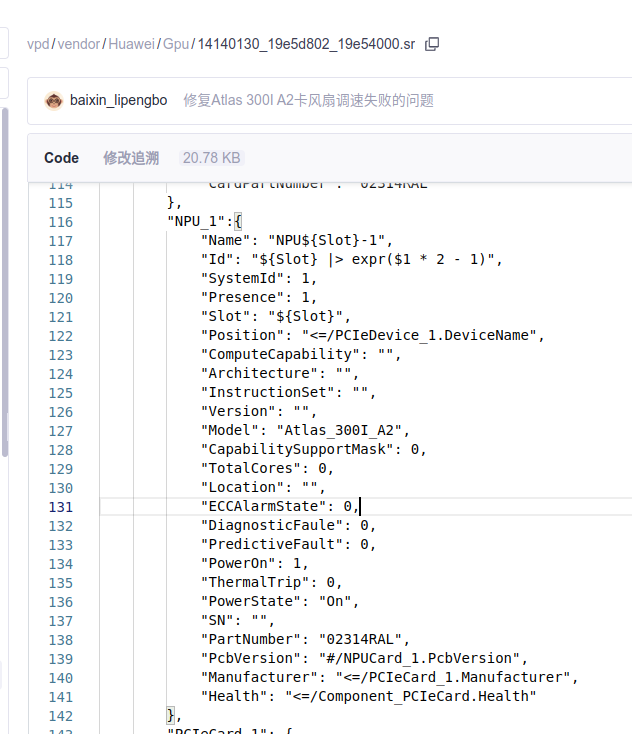
Task: Click the 20.78 KB file size label
Action: pyautogui.click(x=210, y=158)
